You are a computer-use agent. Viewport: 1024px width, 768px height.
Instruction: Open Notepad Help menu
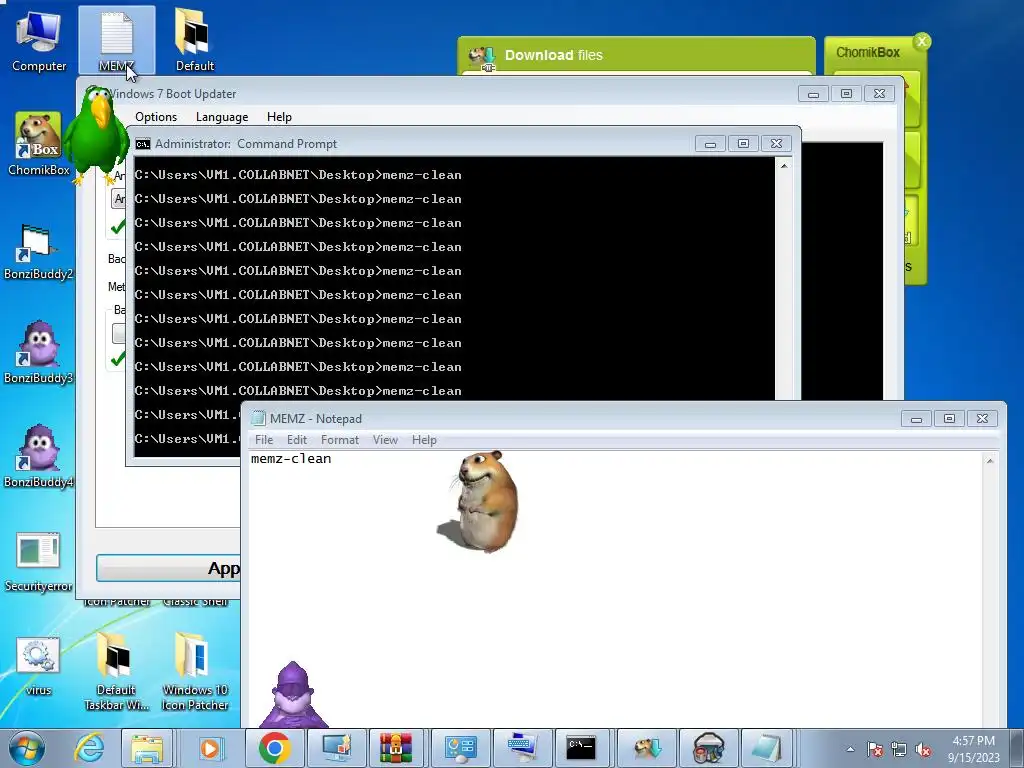tap(424, 440)
